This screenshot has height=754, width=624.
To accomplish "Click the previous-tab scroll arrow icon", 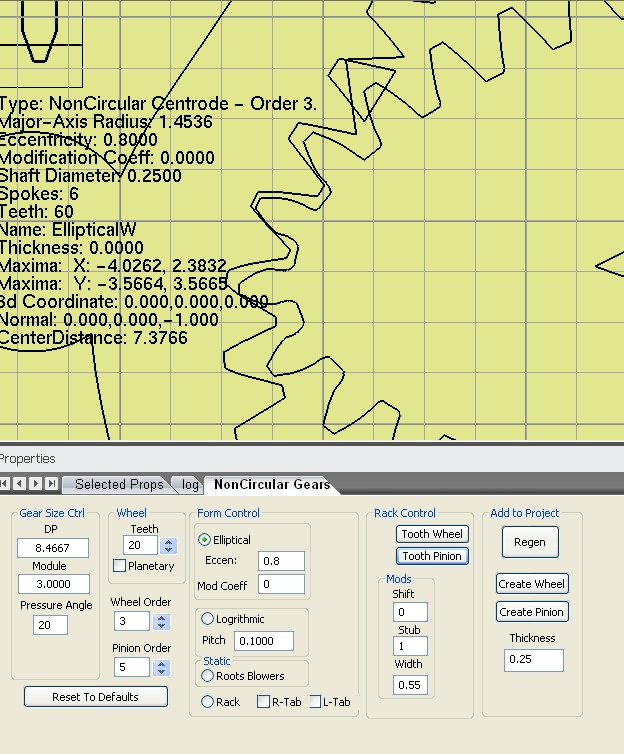I will click(20, 484).
